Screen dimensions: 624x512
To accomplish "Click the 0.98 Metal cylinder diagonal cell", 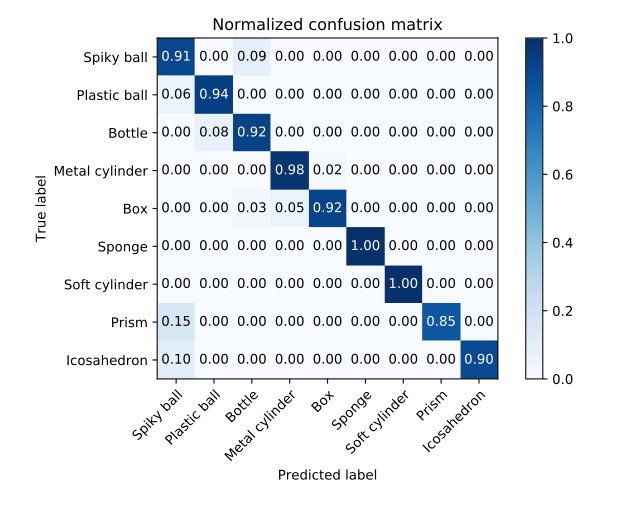I will tap(290, 171).
